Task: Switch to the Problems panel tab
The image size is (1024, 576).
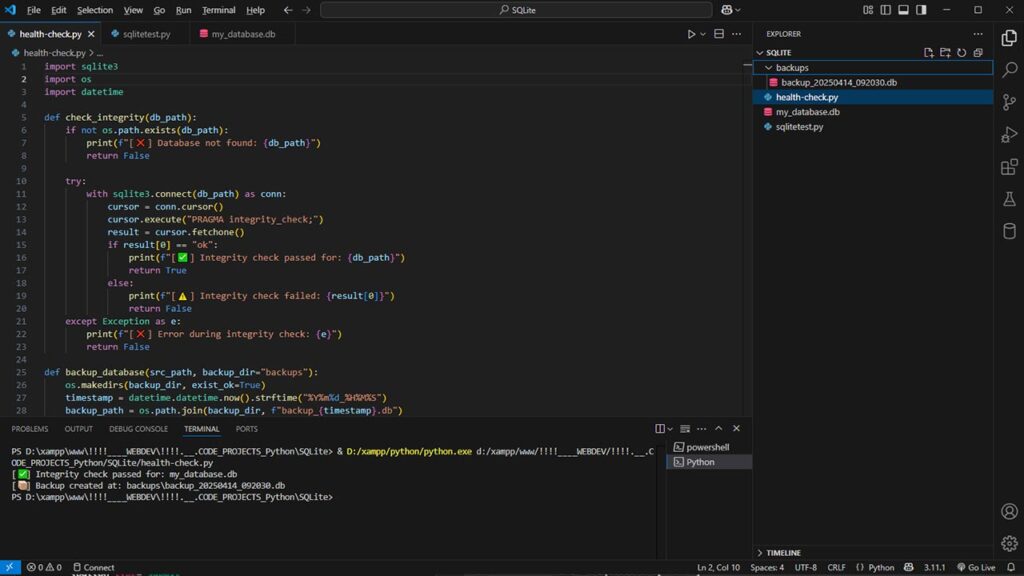Action: [29, 429]
